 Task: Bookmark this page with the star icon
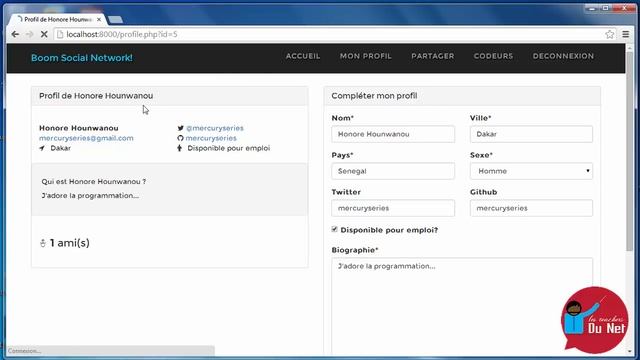[x=609, y=34]
